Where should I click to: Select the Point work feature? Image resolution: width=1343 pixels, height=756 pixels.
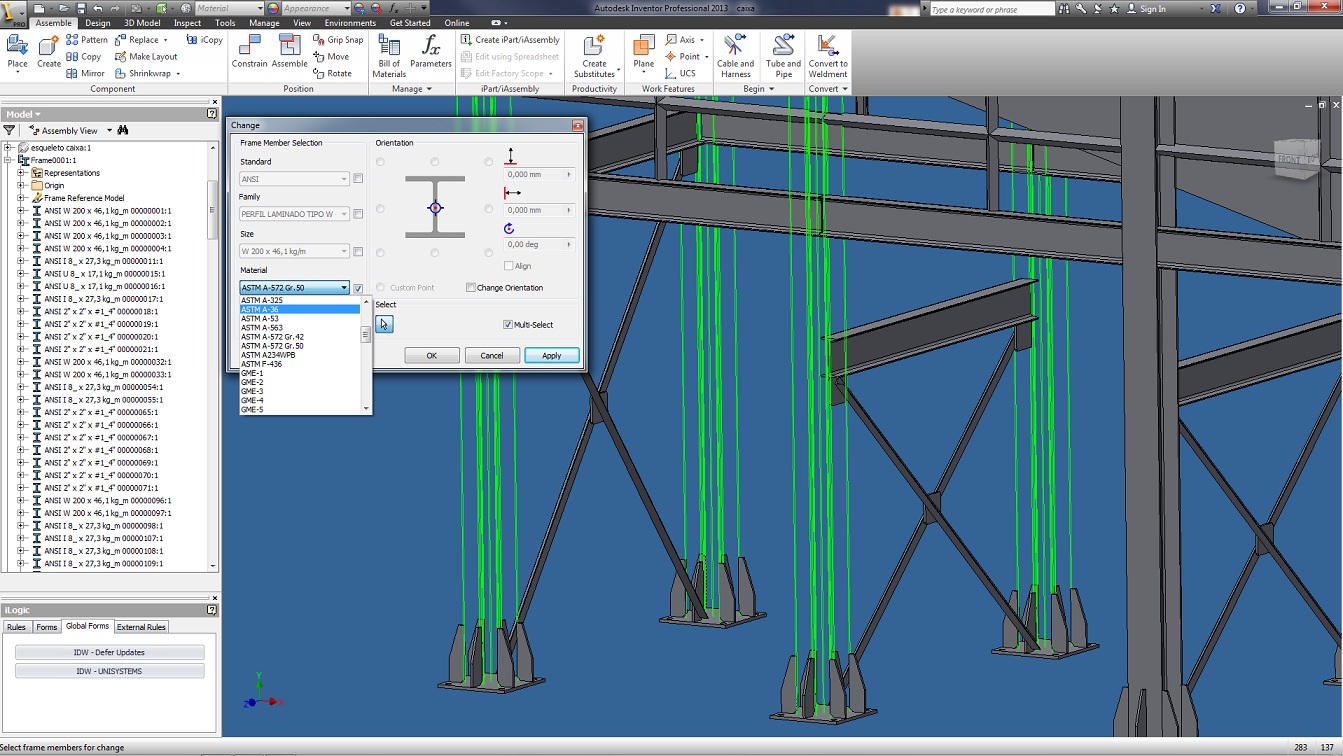tap(686, 57)
